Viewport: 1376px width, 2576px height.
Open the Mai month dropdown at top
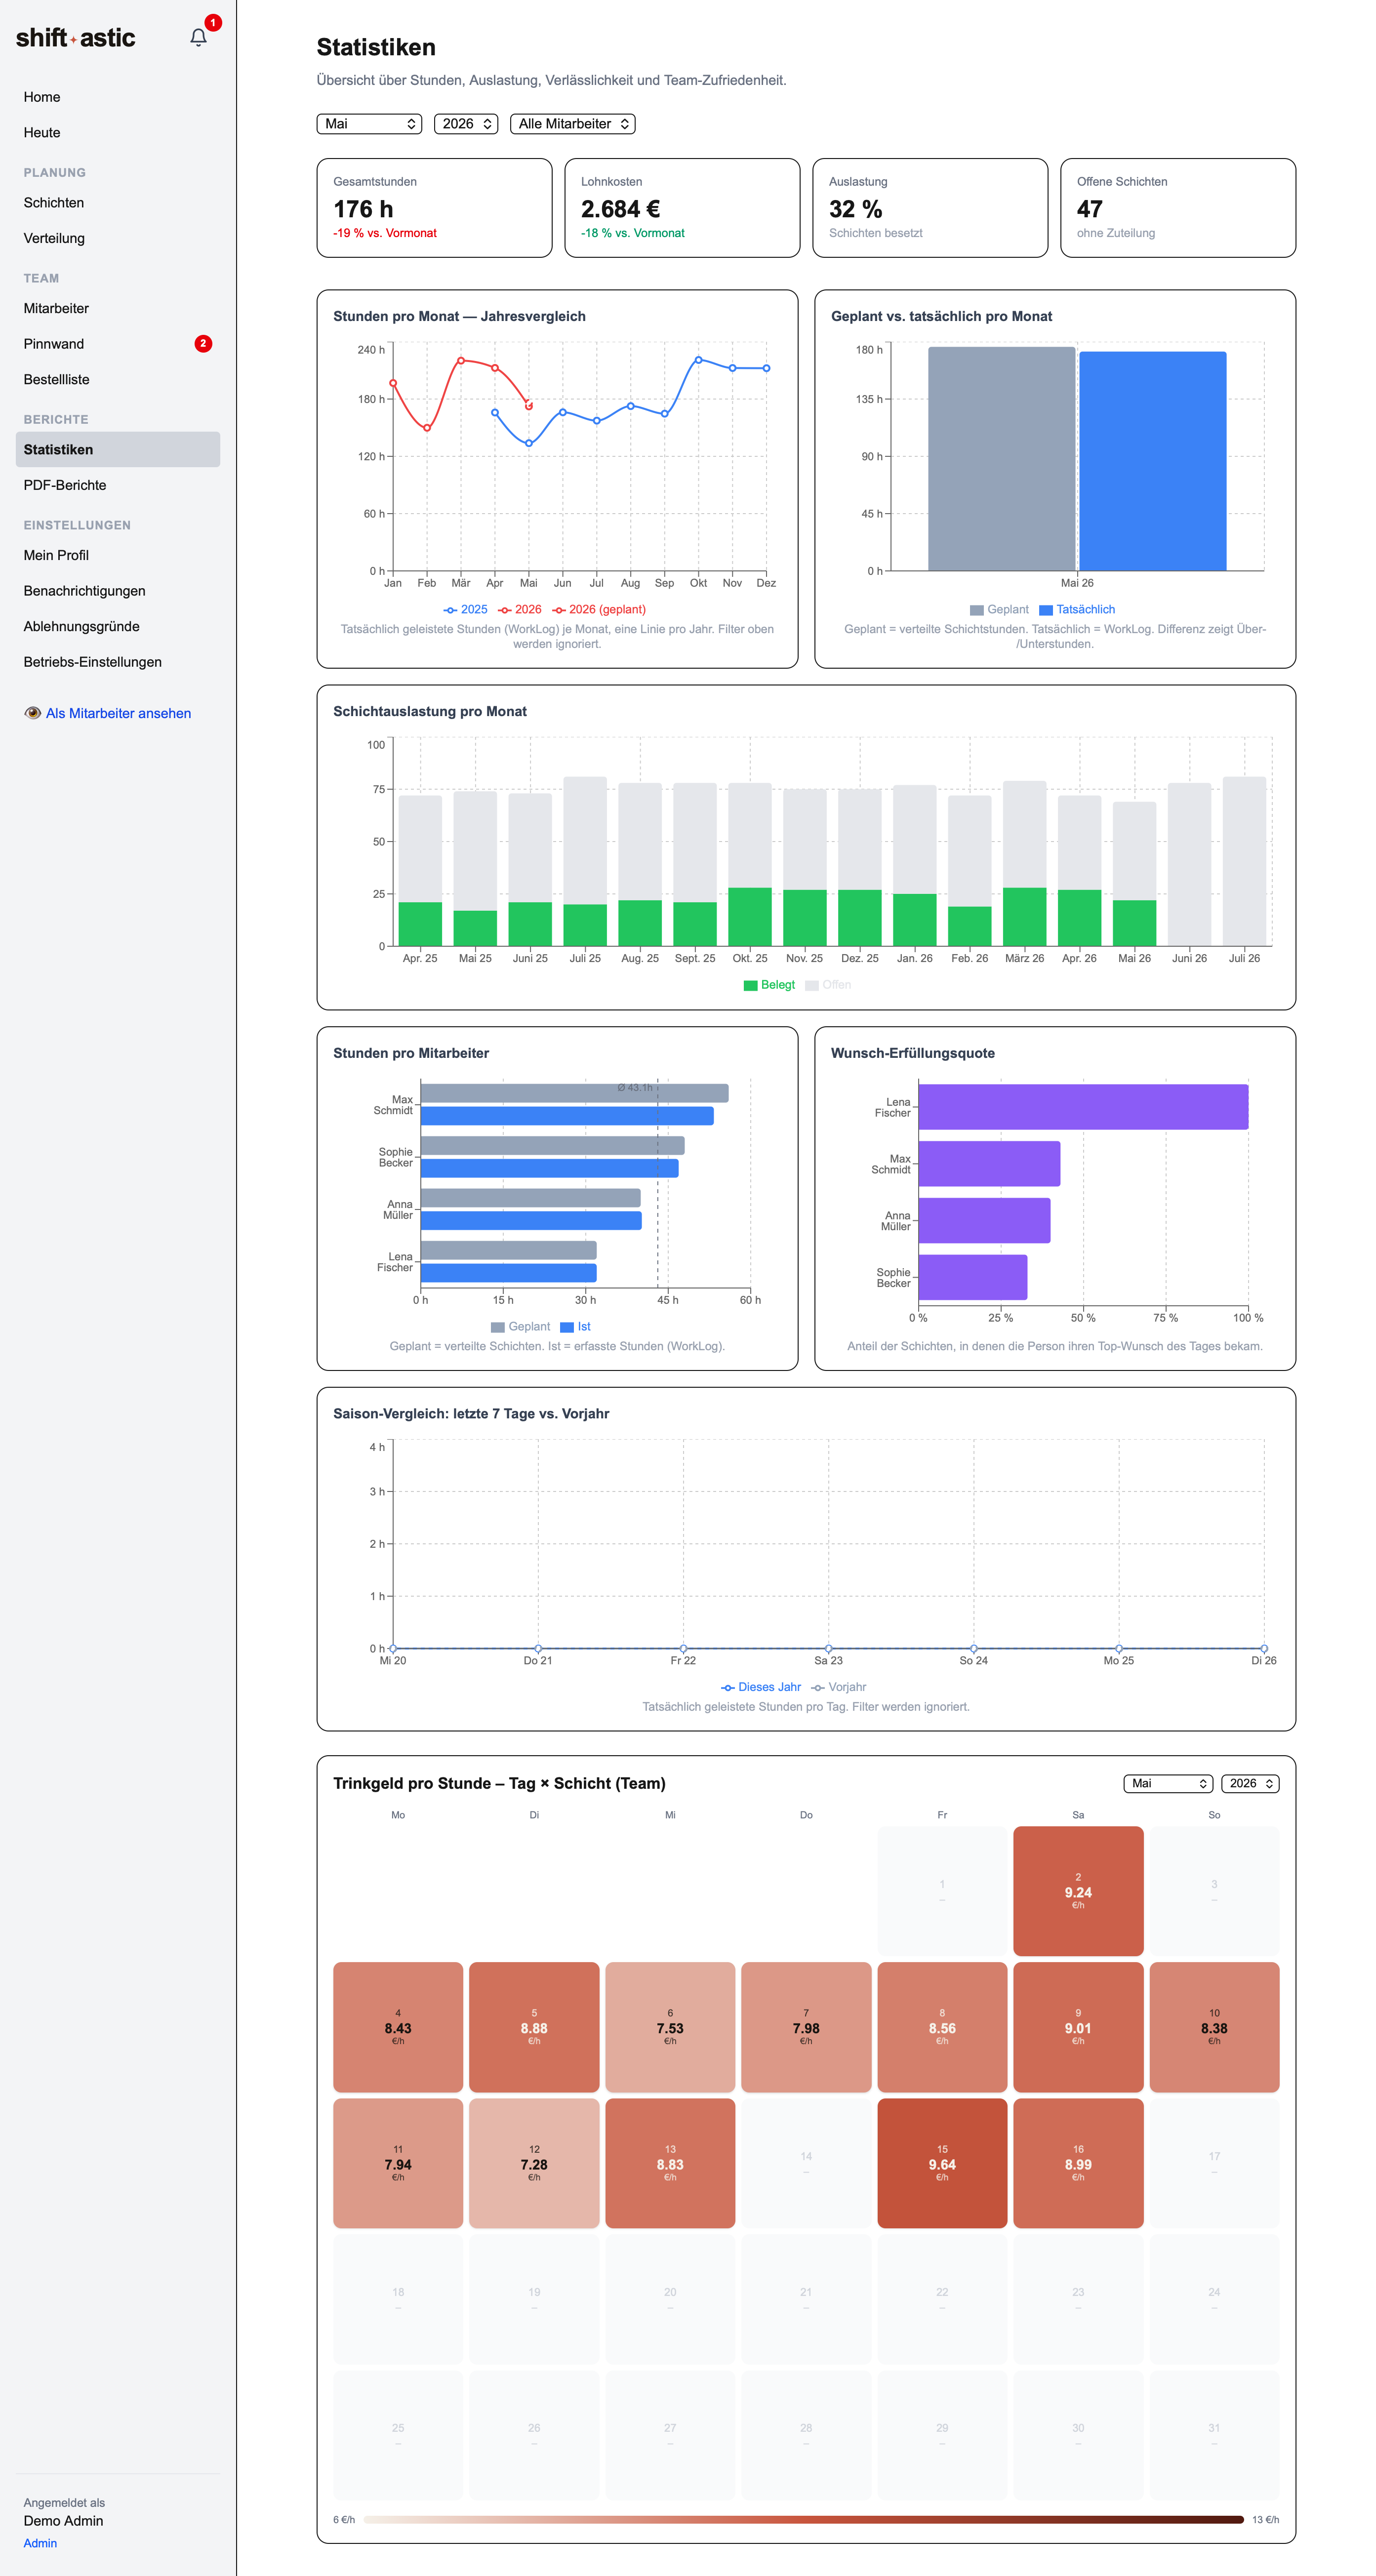click(369, 124)
